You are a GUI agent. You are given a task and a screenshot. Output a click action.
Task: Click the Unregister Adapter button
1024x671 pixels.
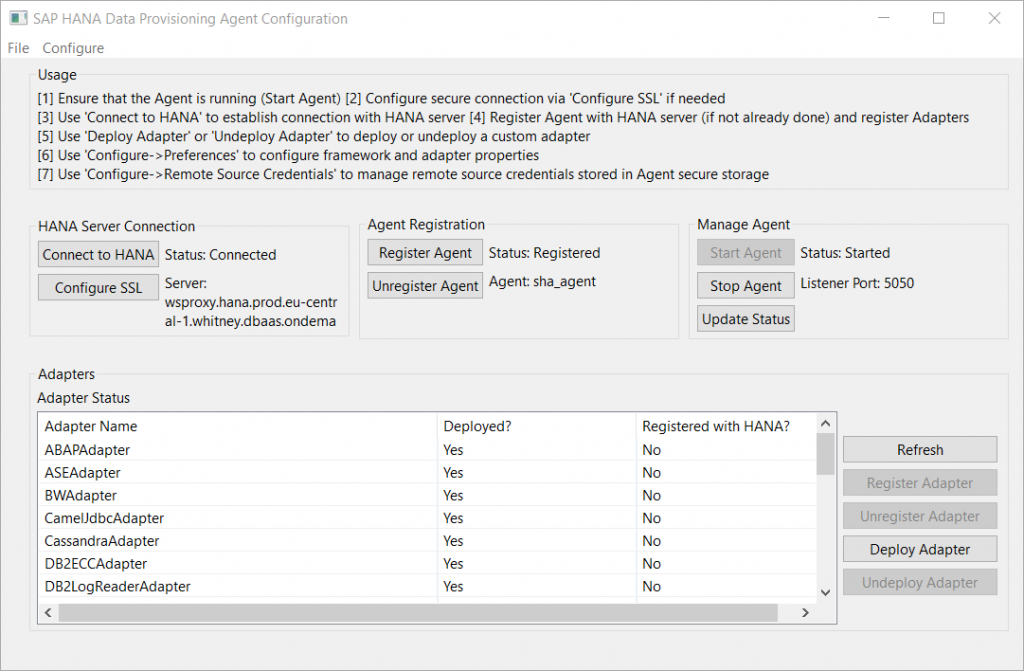pyautogui.click(x=920, y=516)
